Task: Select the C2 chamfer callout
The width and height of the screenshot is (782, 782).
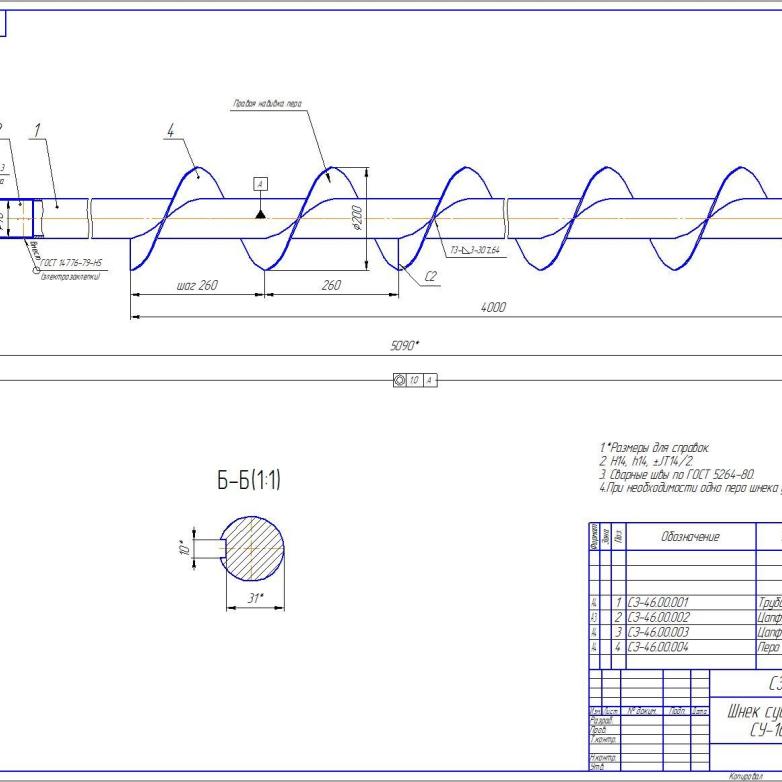Action: point(431,276)
